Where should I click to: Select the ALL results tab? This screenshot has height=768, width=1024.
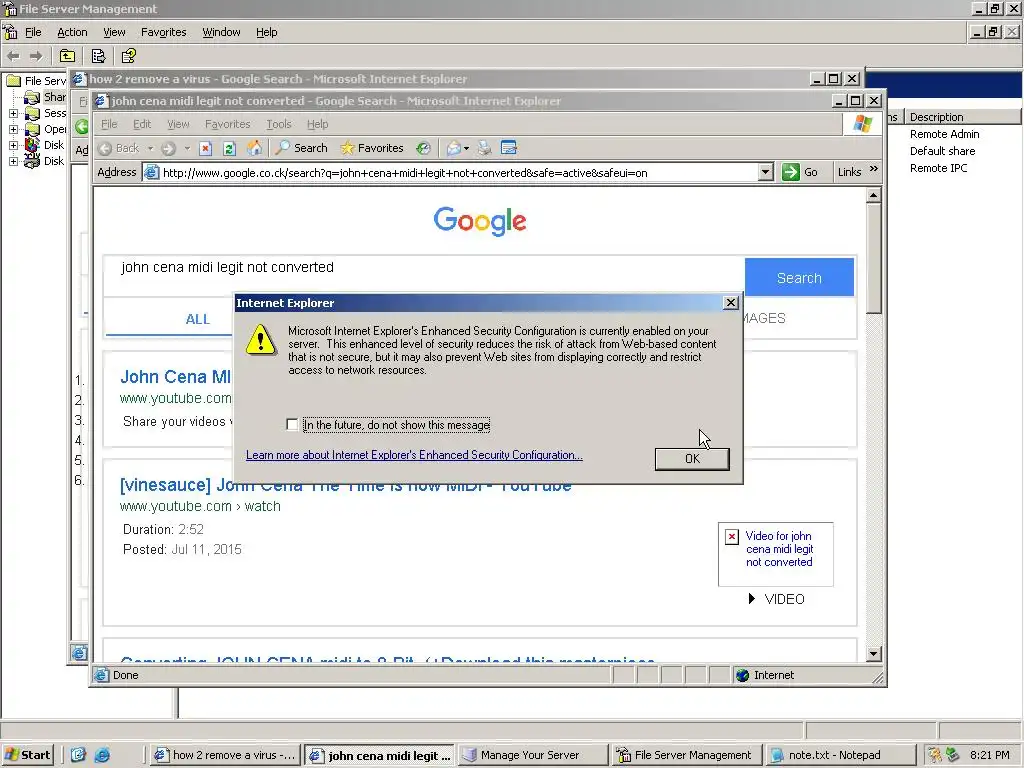click(x=197, y=319)
